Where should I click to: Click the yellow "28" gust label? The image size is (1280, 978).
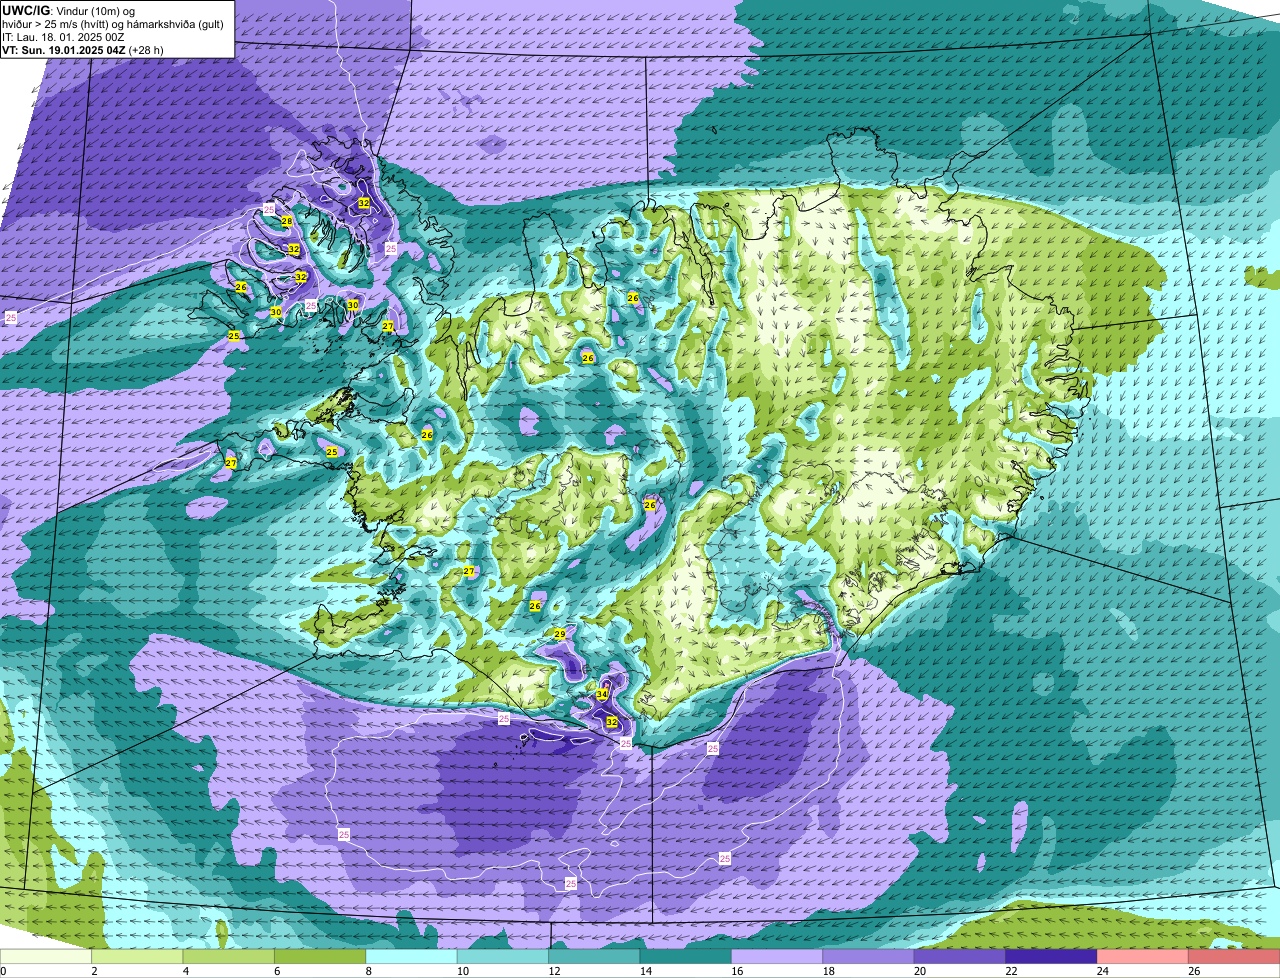[287, 221]
